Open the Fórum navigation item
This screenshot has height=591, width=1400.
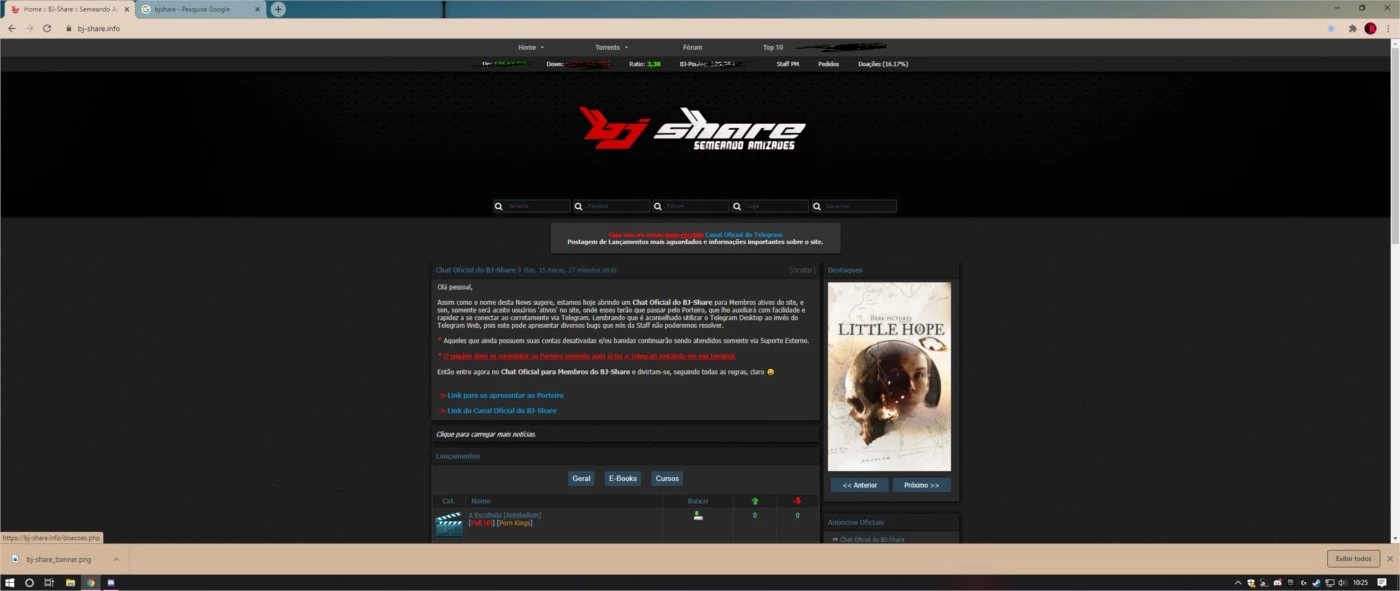pyautogui.click(x=692, y=47)
